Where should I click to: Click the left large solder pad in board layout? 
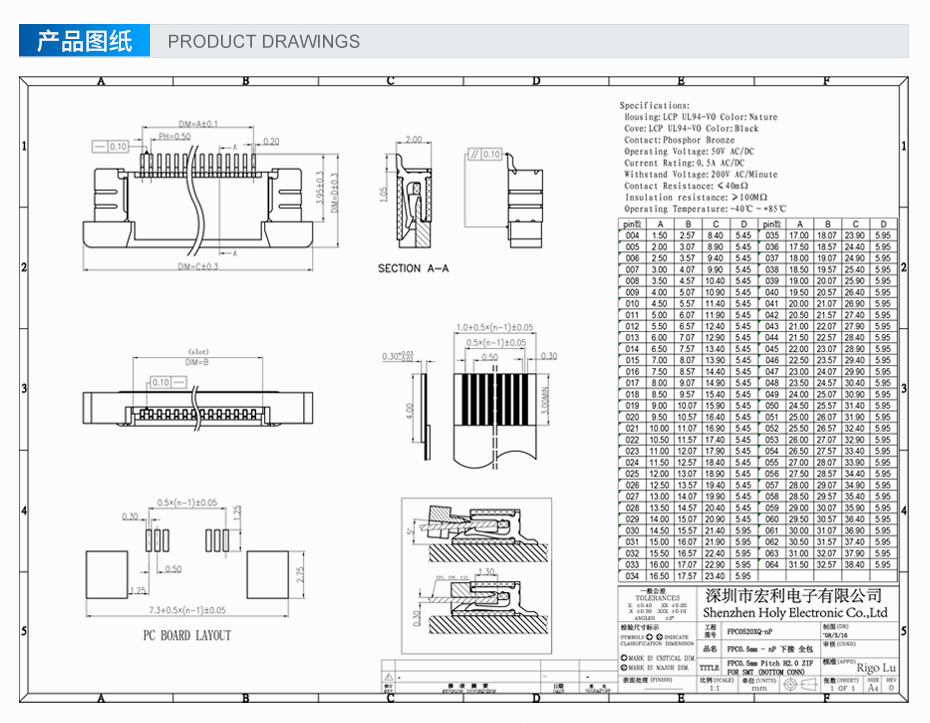point(107,575)
